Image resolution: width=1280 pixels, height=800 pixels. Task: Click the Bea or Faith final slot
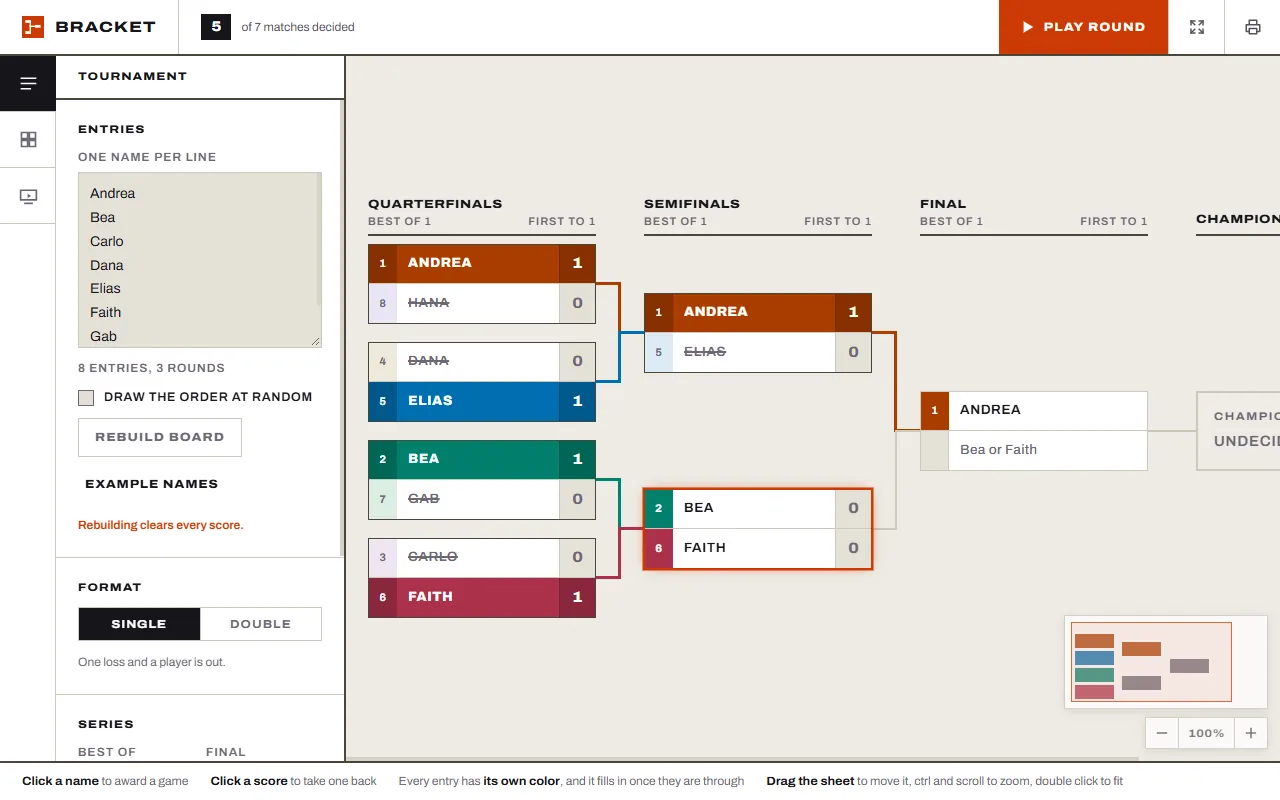tap(1048, 450)
